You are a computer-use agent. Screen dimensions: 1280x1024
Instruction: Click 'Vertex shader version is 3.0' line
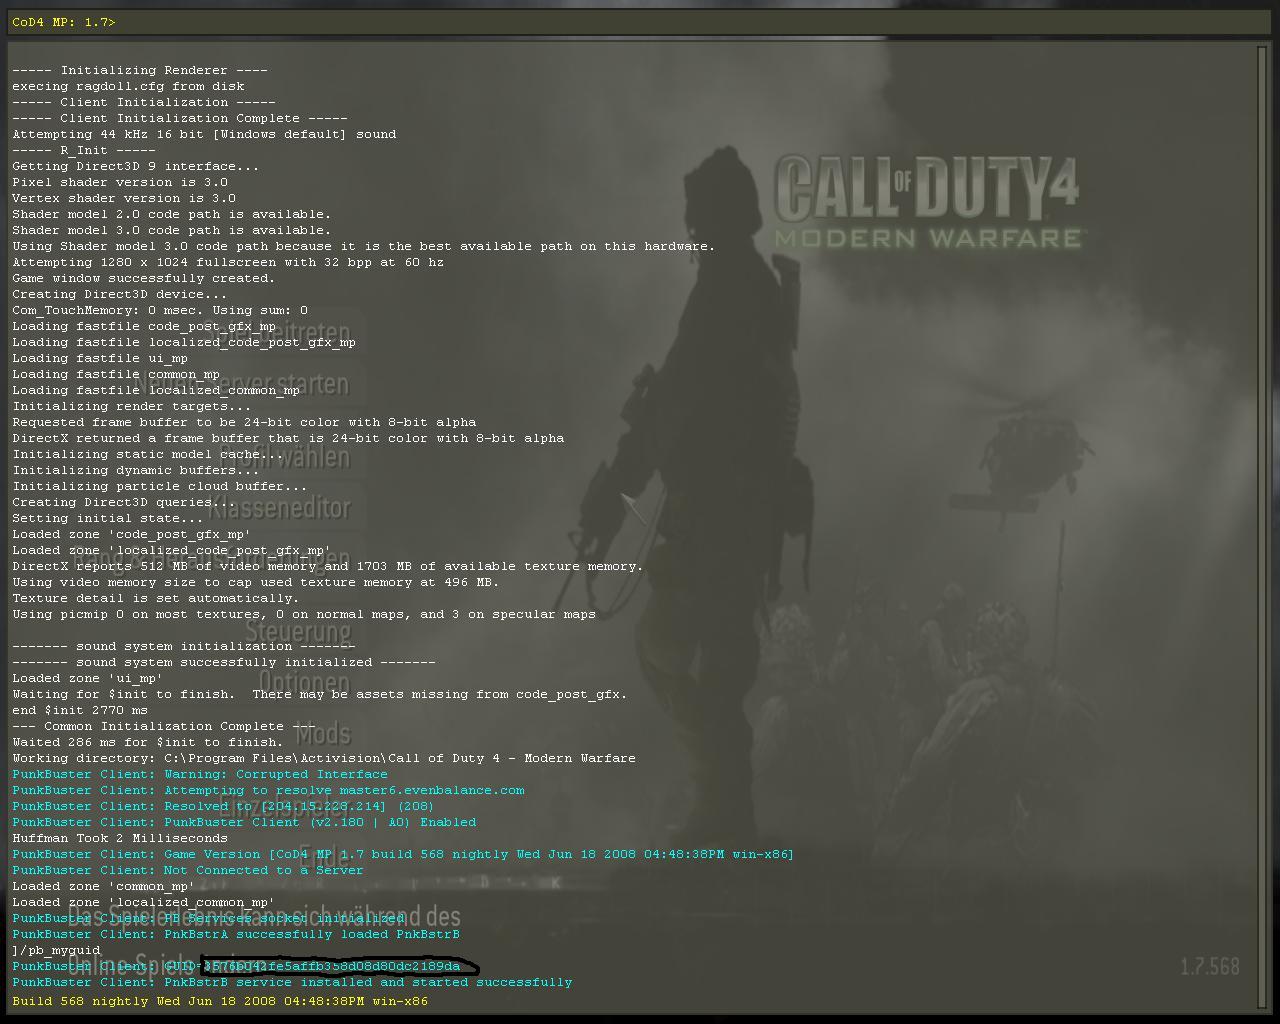(124, 198)
